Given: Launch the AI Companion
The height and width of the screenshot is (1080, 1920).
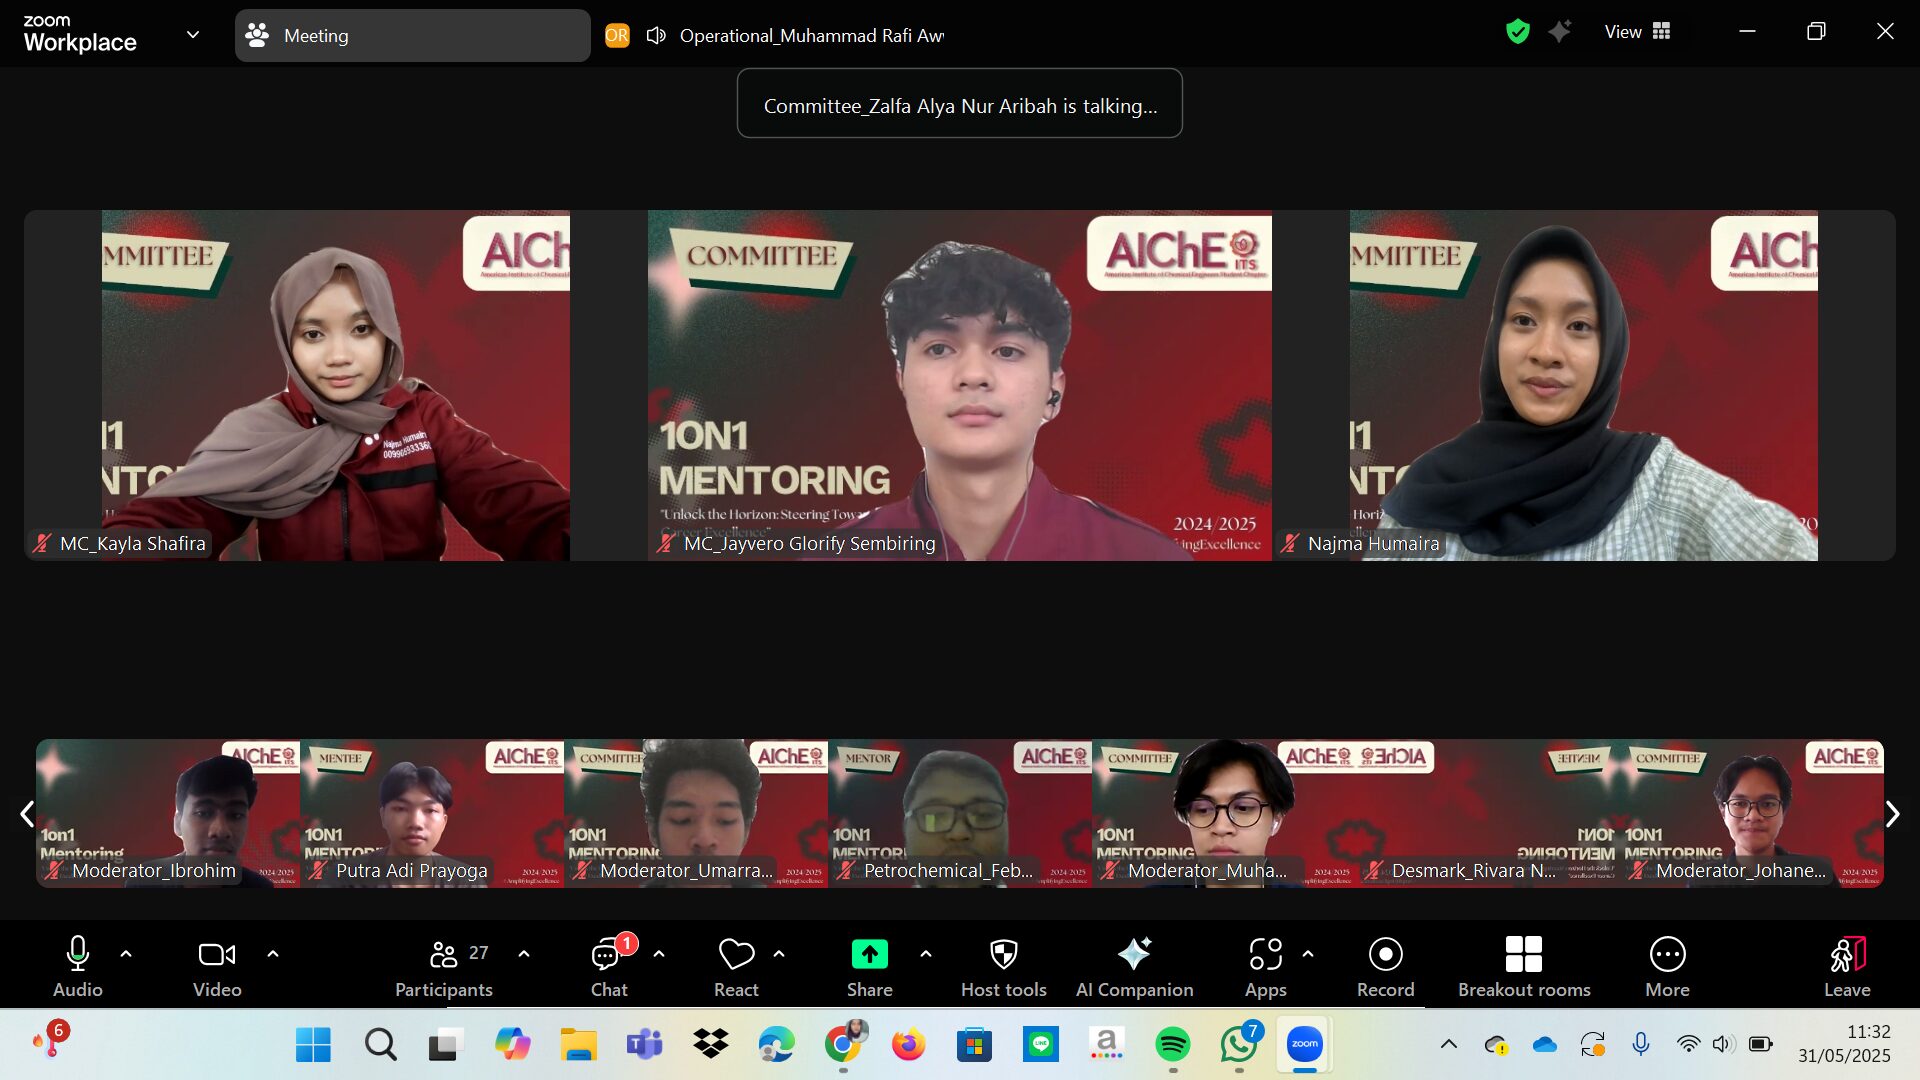Looking at the screenshot, I should click(1134, 966).
